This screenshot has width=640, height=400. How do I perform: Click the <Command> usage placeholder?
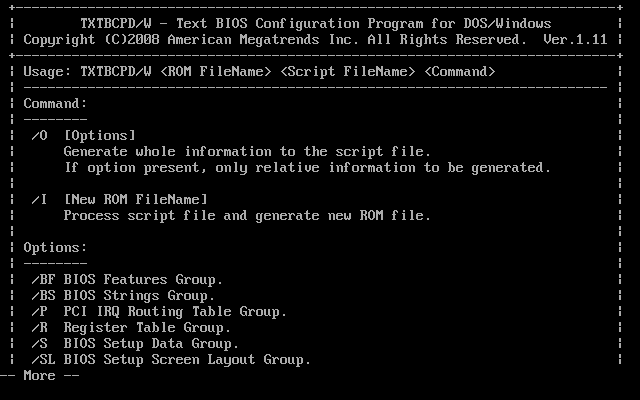click(x=459, y=71)
